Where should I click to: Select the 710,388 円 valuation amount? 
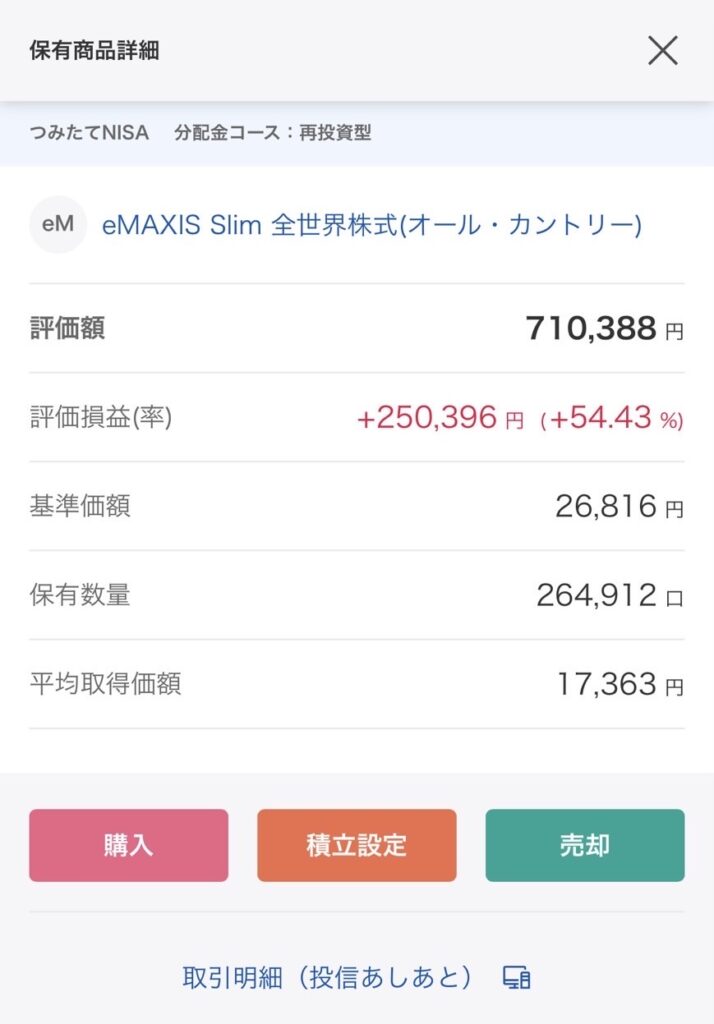[x=604, y=328]
